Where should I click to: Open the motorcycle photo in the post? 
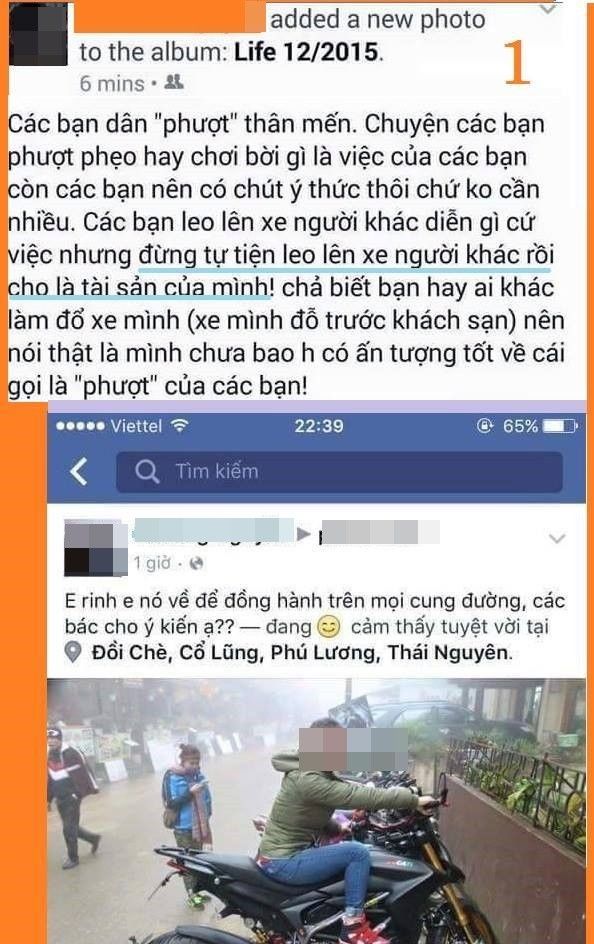(x=317, y=810)
